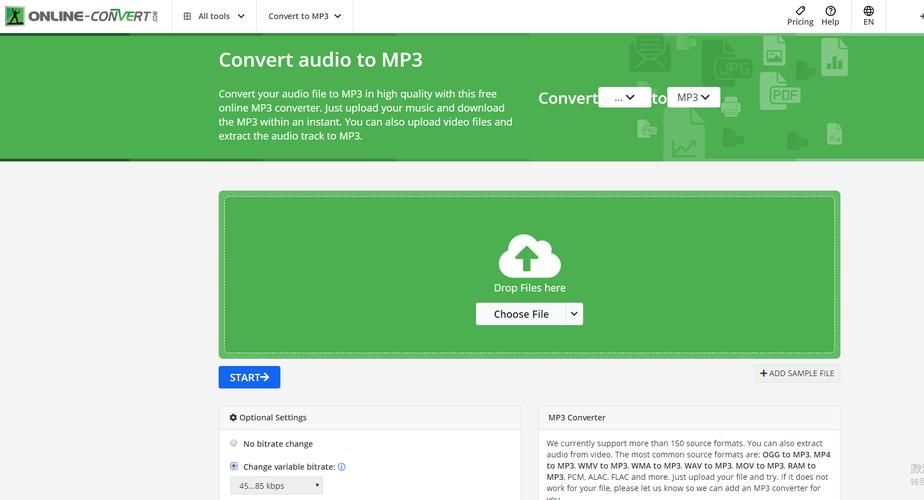Select the Change variable bitrate option

[x=234, y=466]
